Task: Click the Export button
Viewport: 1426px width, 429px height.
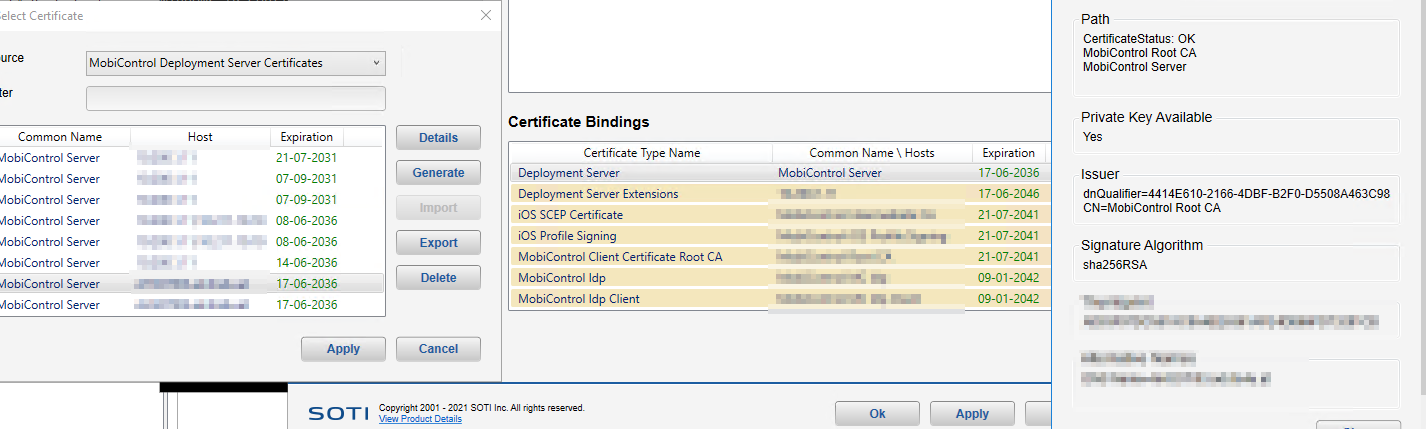Action: tap(438, 243)
